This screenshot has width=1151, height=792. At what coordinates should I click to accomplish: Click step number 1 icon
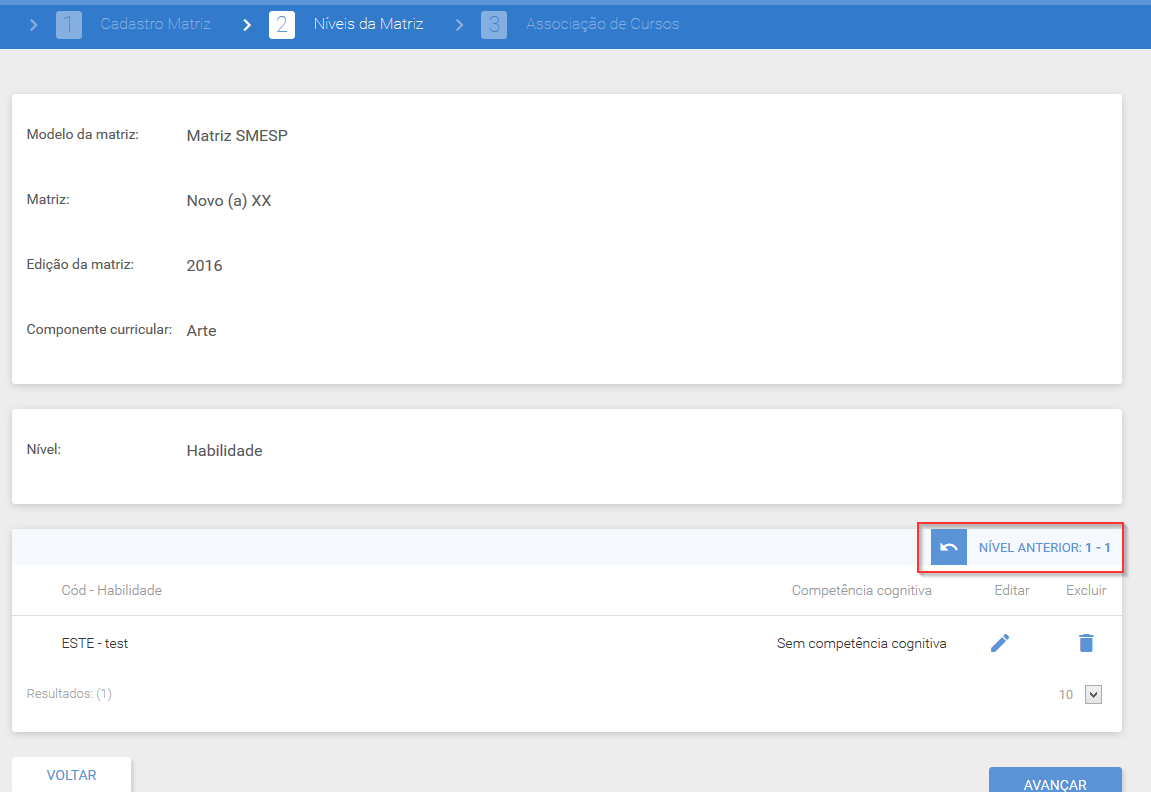click(69, 25)
